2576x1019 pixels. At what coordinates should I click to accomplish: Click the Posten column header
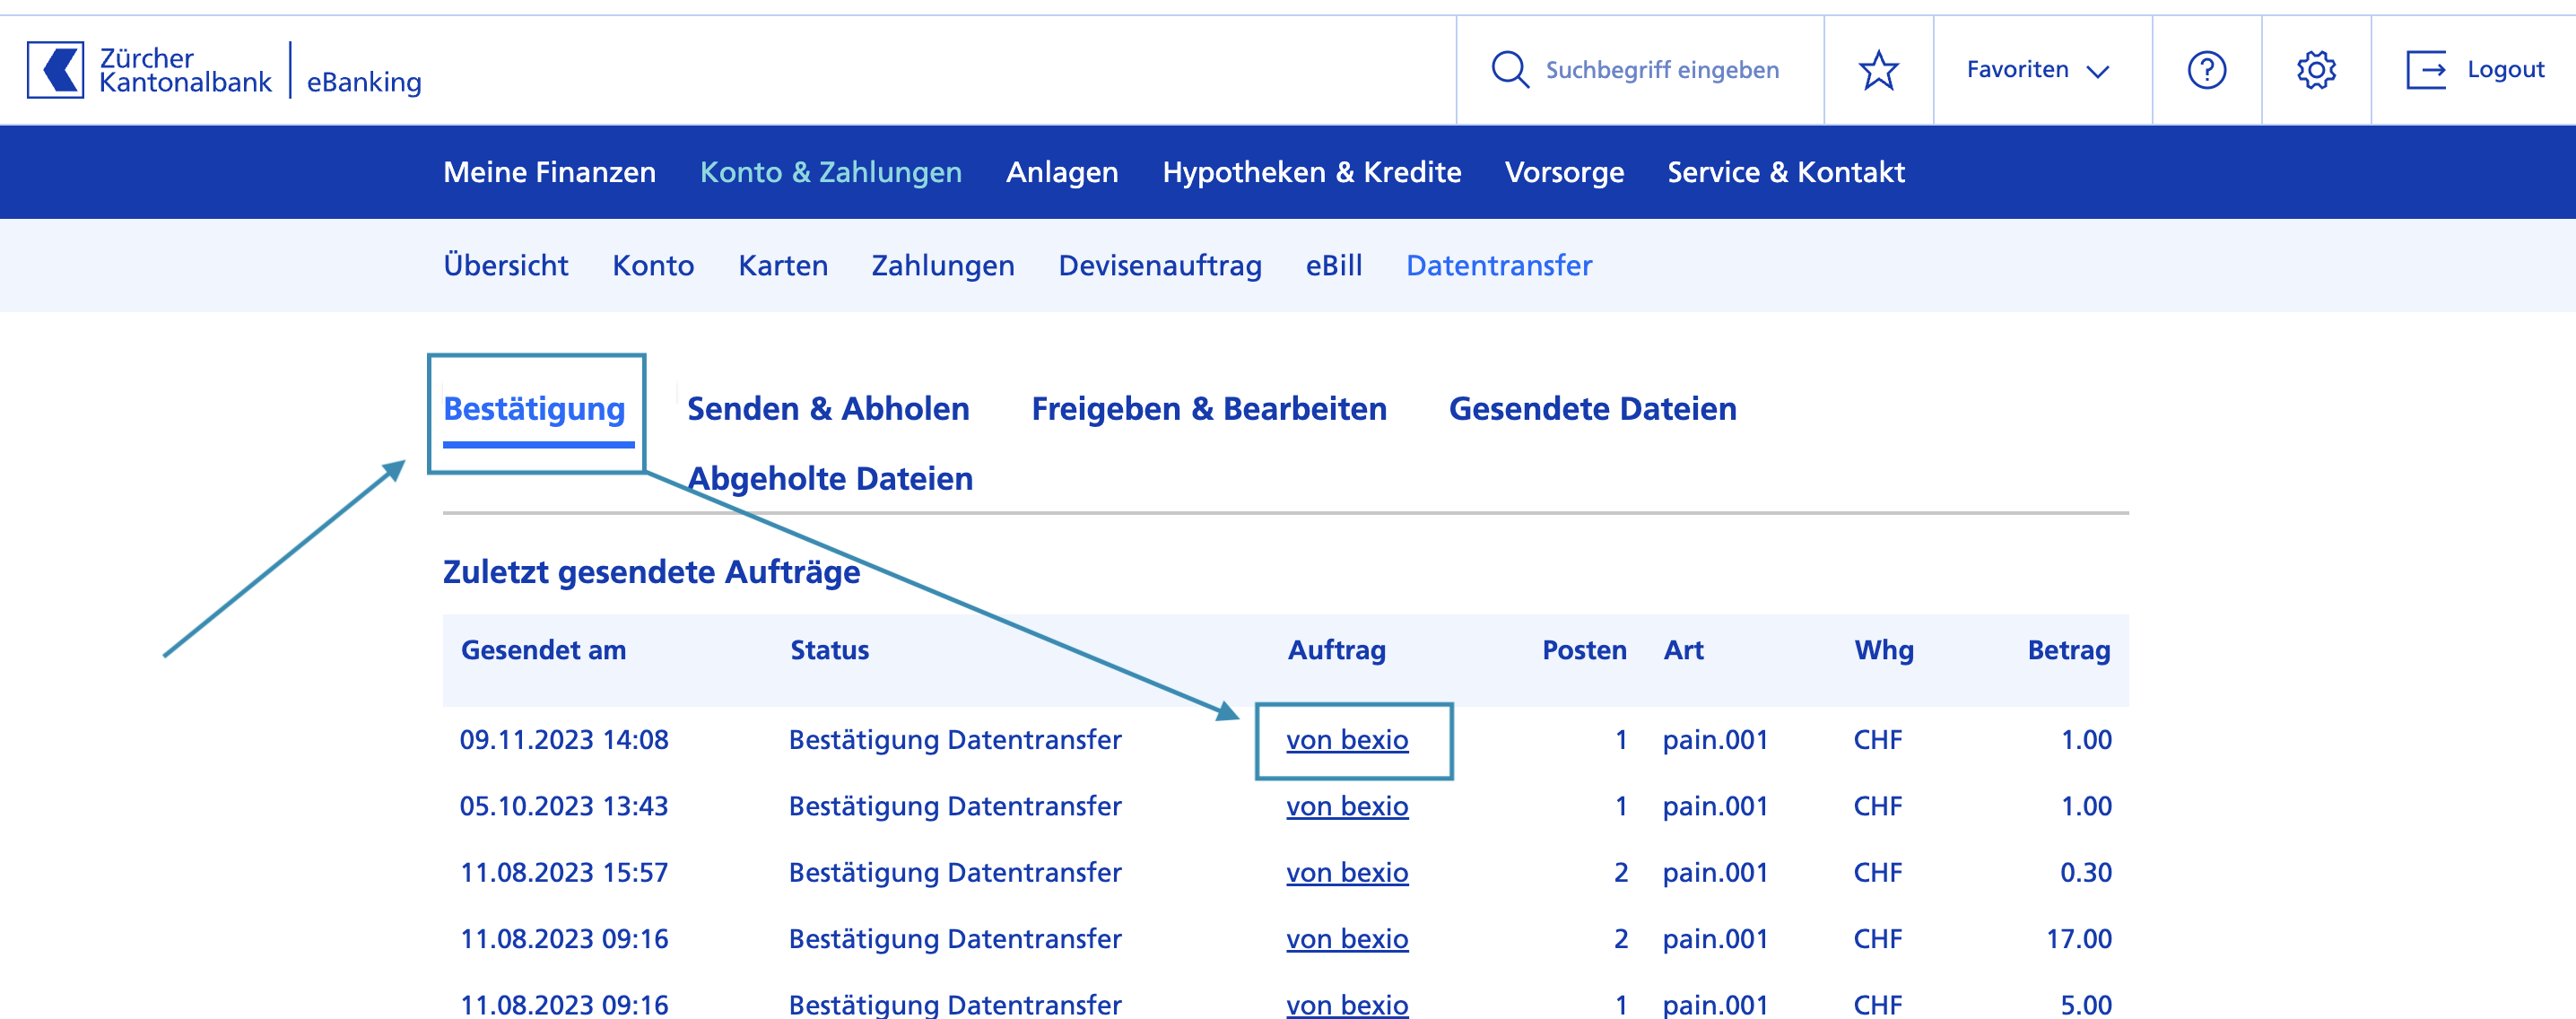pos(1584,650)
